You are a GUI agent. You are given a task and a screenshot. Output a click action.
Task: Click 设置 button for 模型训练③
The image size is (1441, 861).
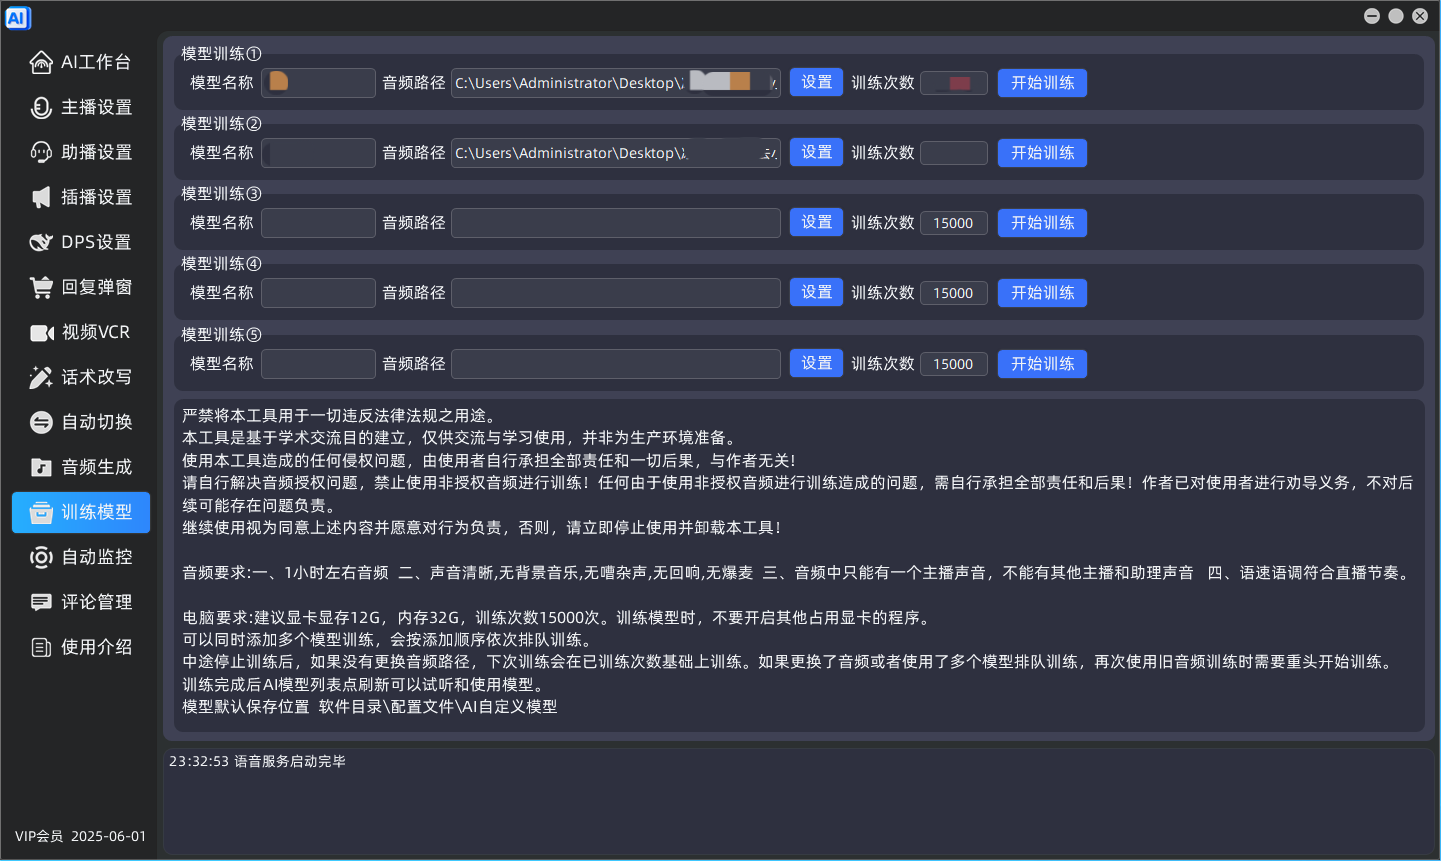tap(816, 222)
